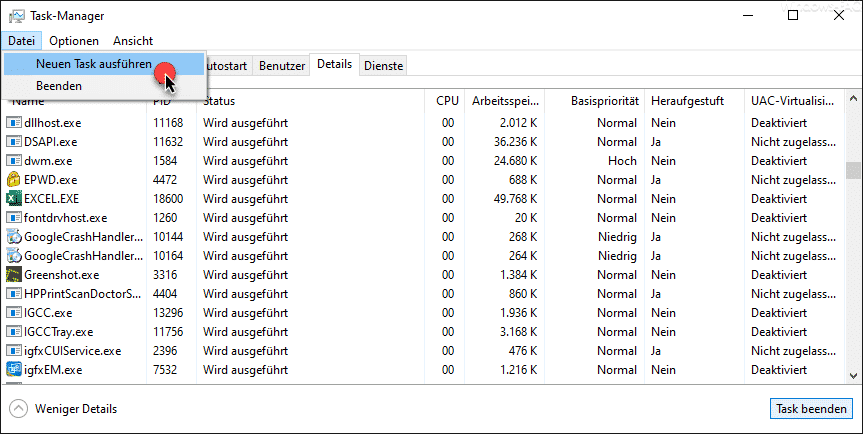Collapse view with Weniger Details arrow
Viewport: 863px width, 434px height.
click(x=19, y=409)
